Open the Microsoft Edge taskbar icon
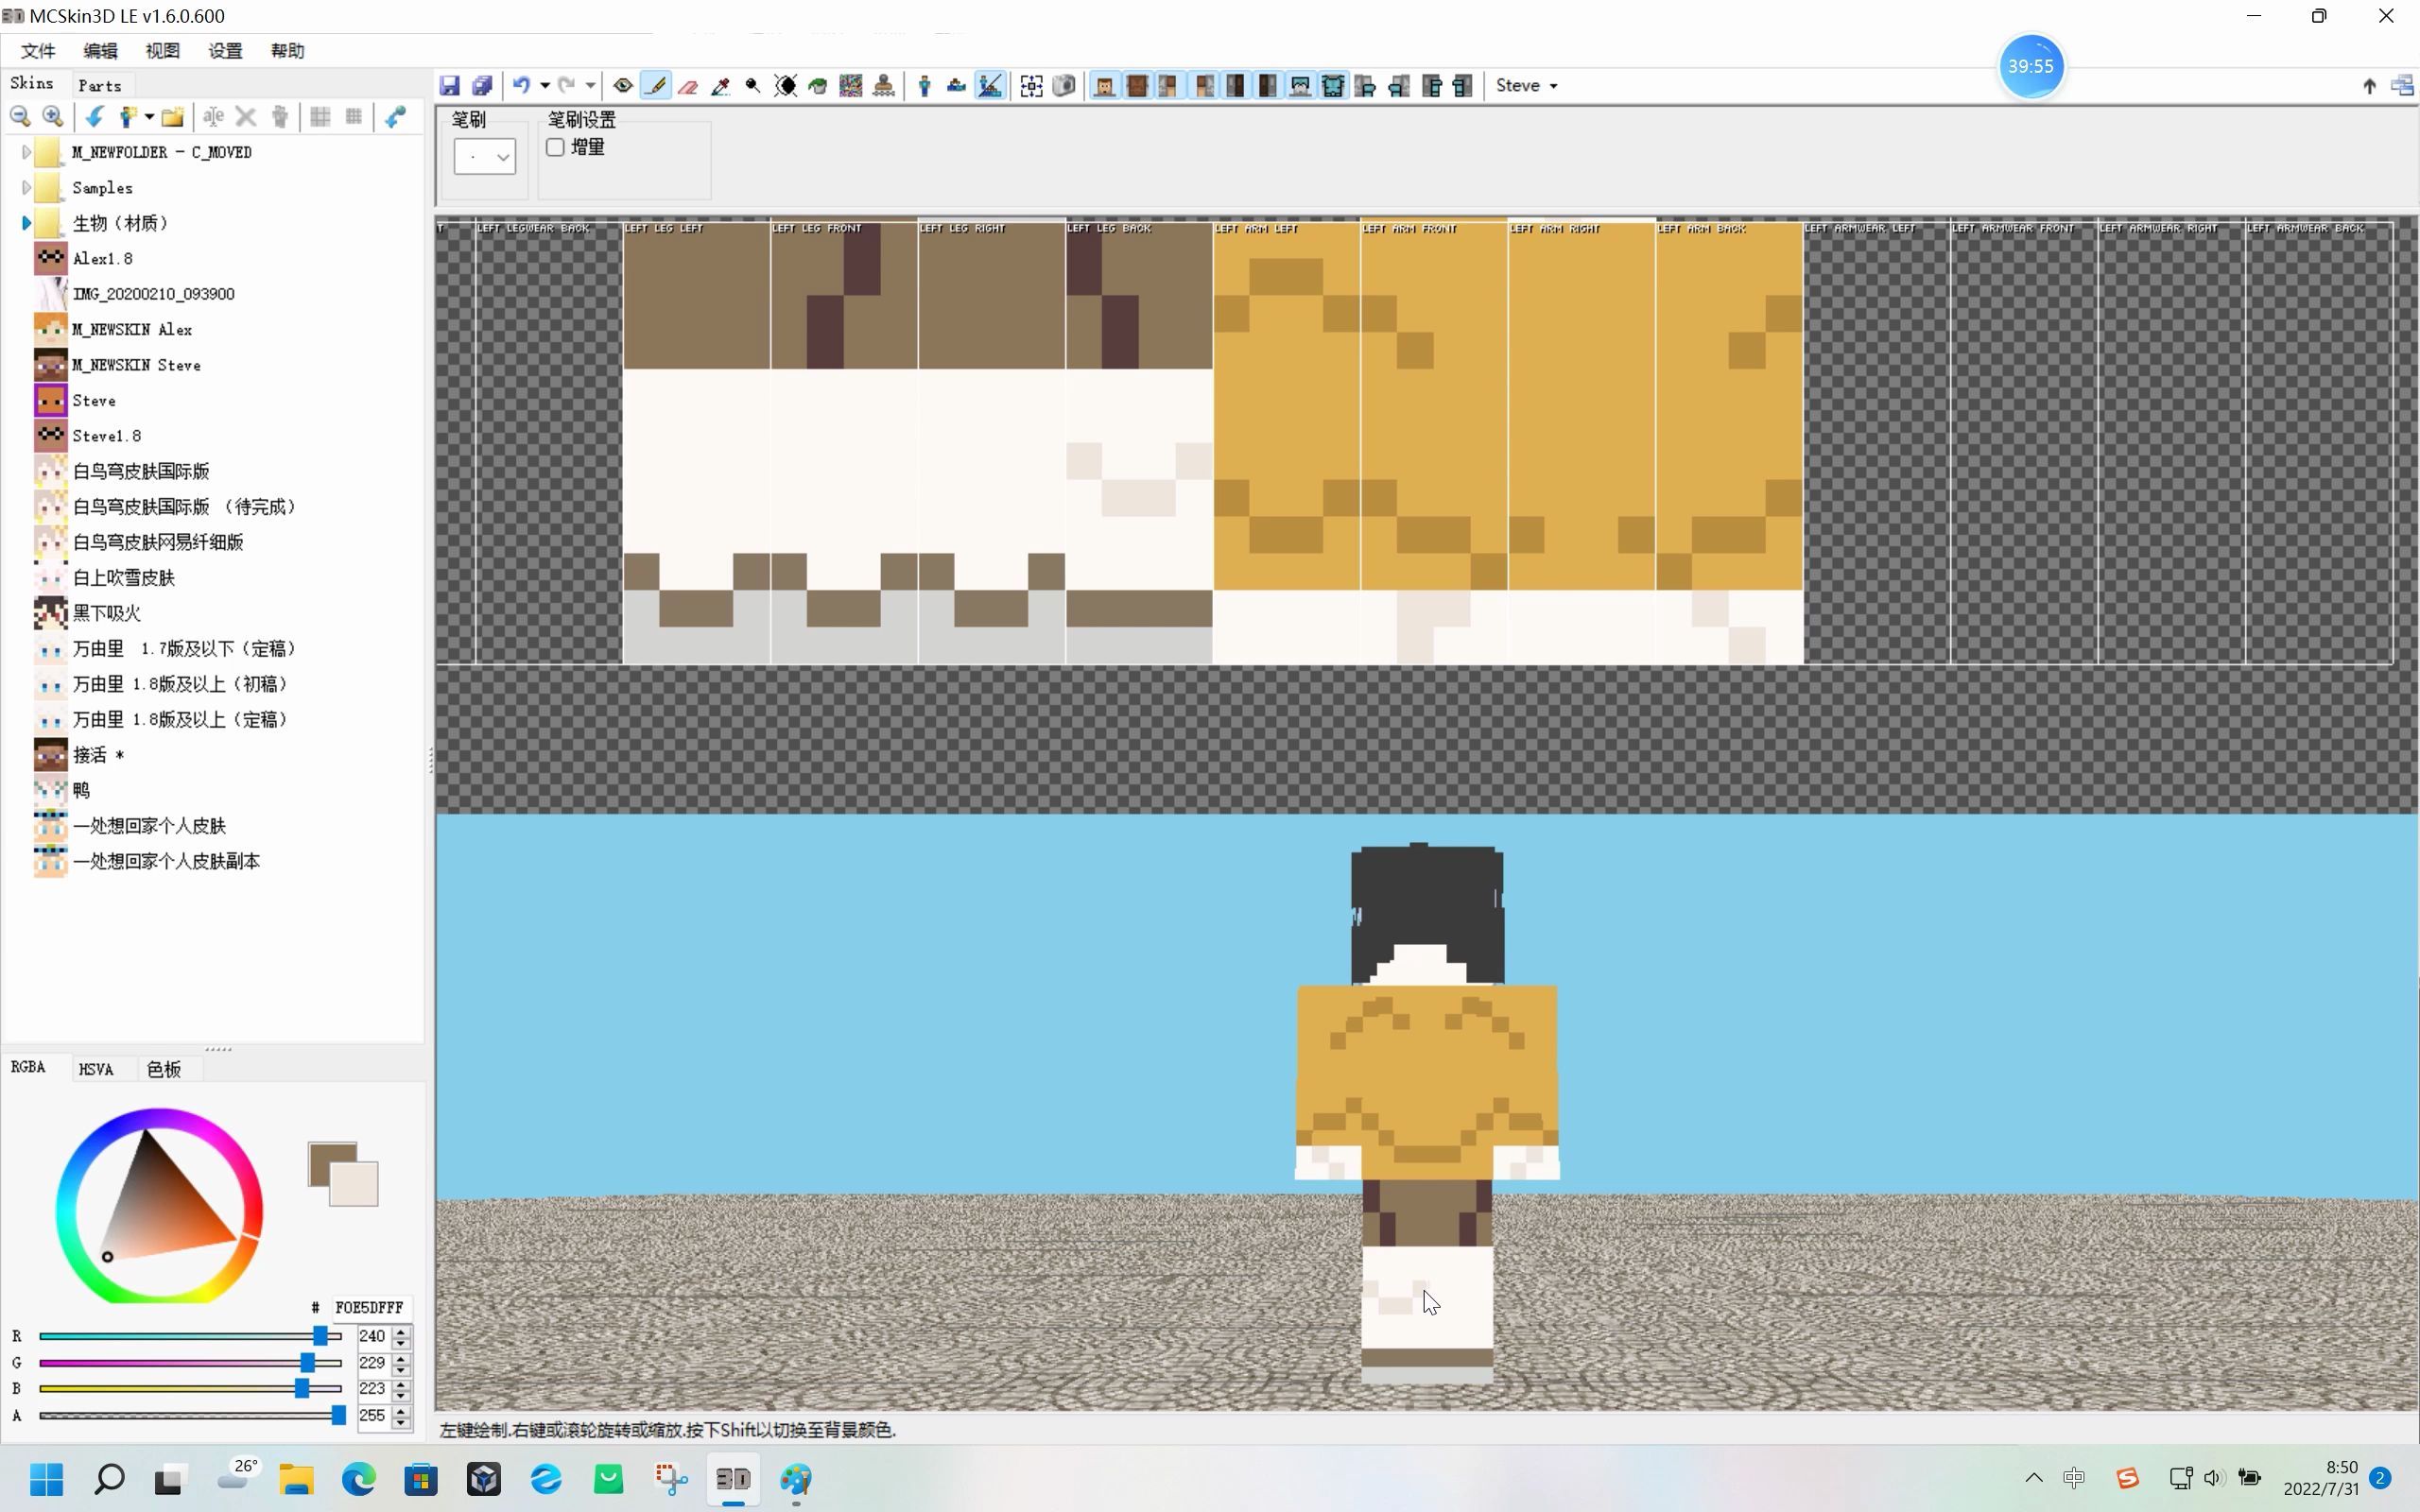Viewport: 2420px width, 1512px height. click(x=359, y=1479)
